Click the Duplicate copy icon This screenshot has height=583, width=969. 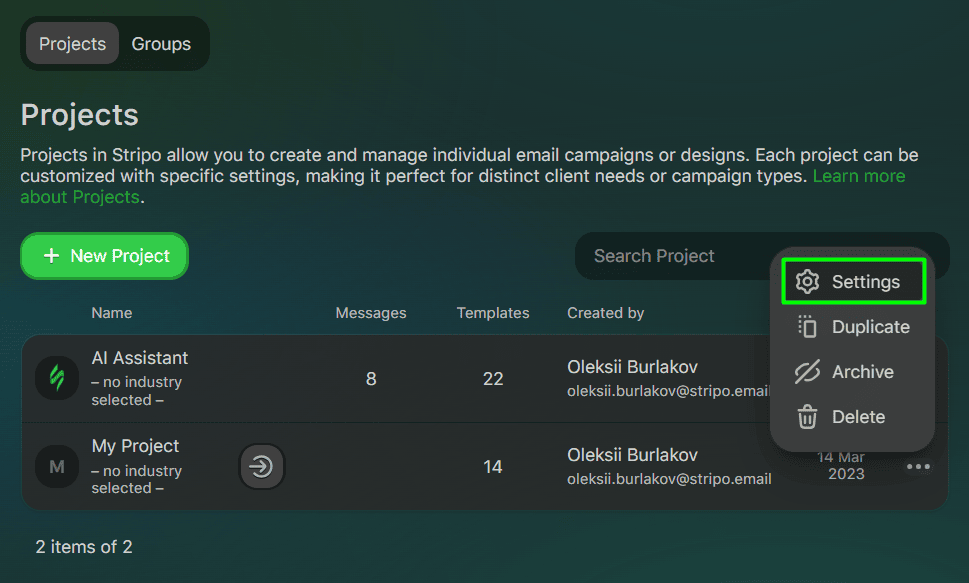tap(807, 327)
